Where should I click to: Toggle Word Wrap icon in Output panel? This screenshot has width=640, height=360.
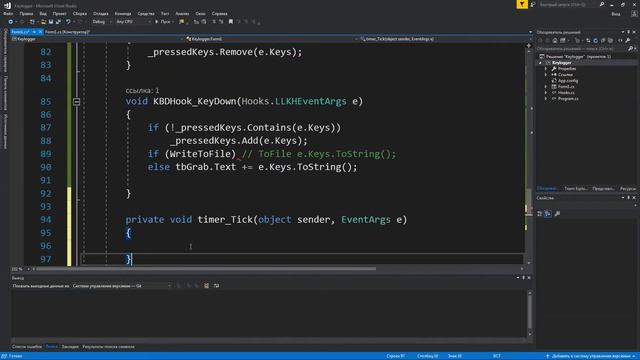[x=216, y=286]
